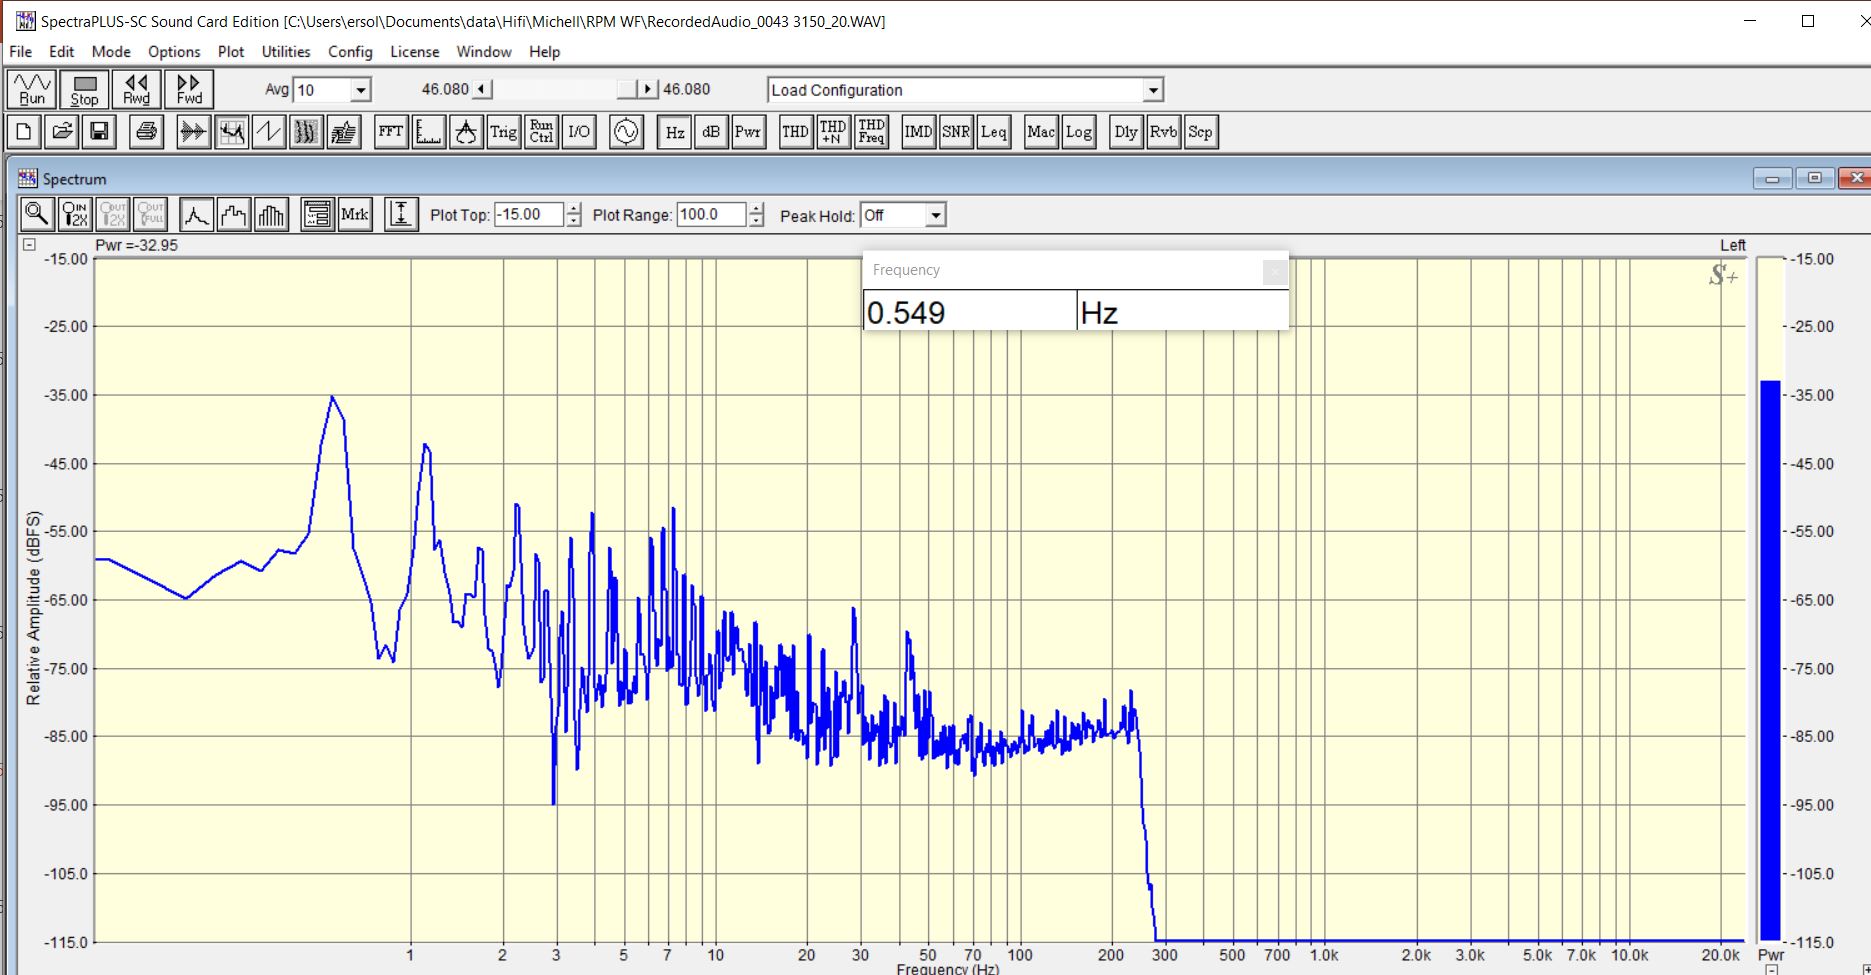Expand the Load Configuration dropdown
Screen dimensions: 1871x975
(1153, 90)
